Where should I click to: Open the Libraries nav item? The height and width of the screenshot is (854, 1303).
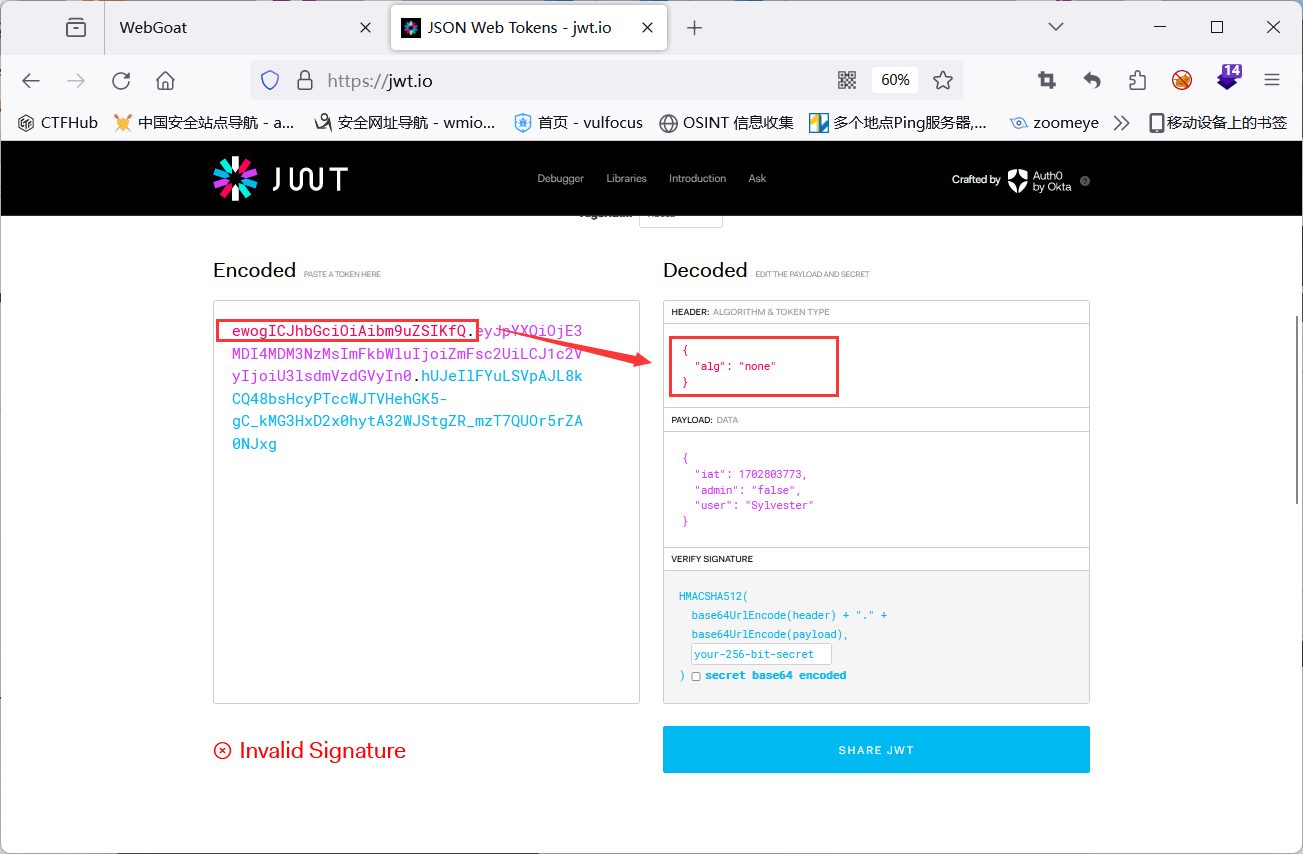[x=626, y=178]
